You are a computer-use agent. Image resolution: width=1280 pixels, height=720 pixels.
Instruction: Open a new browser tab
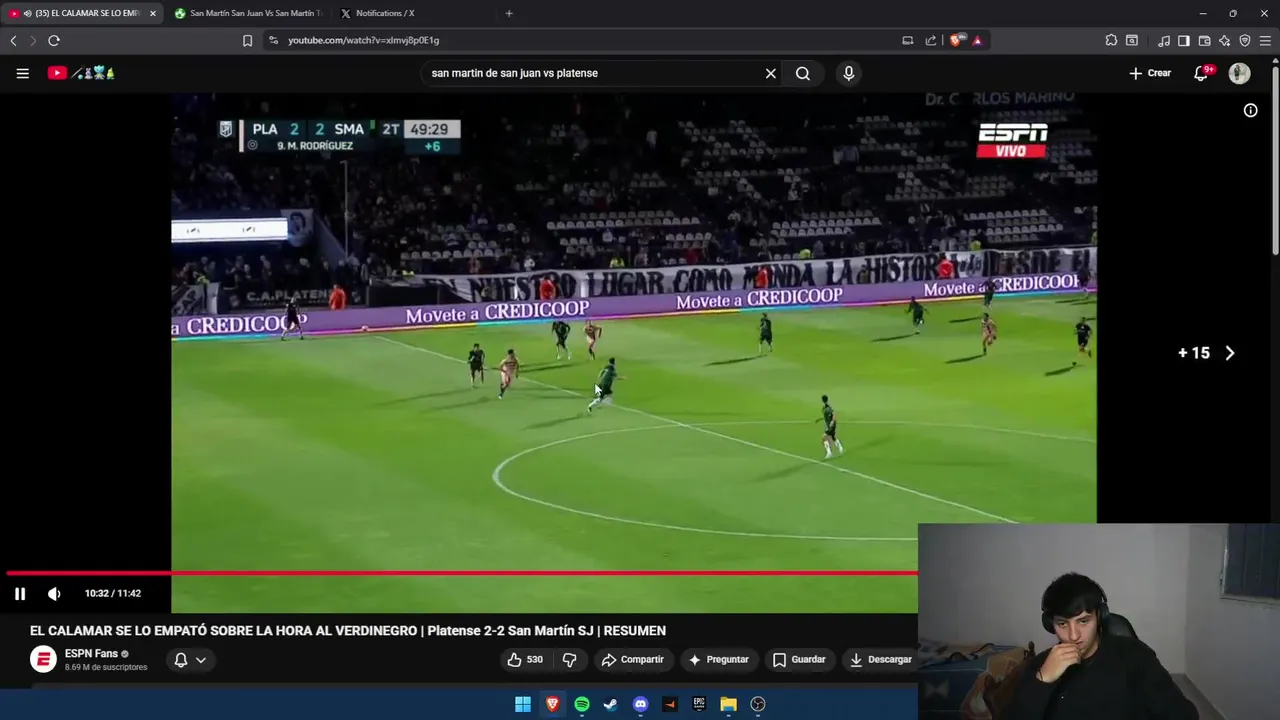[x=509, y=13]
